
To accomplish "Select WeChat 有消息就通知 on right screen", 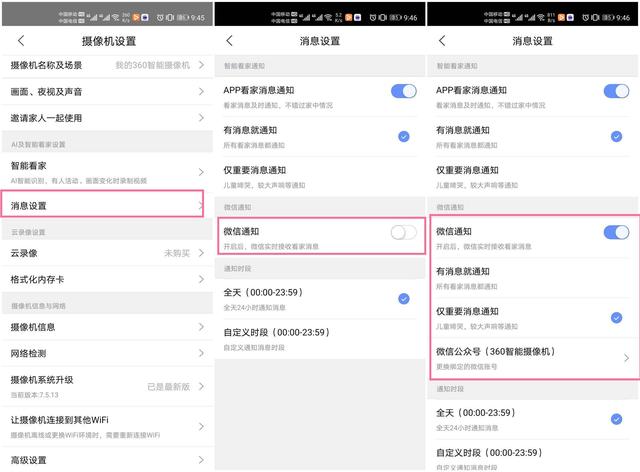I will point(534,278).
